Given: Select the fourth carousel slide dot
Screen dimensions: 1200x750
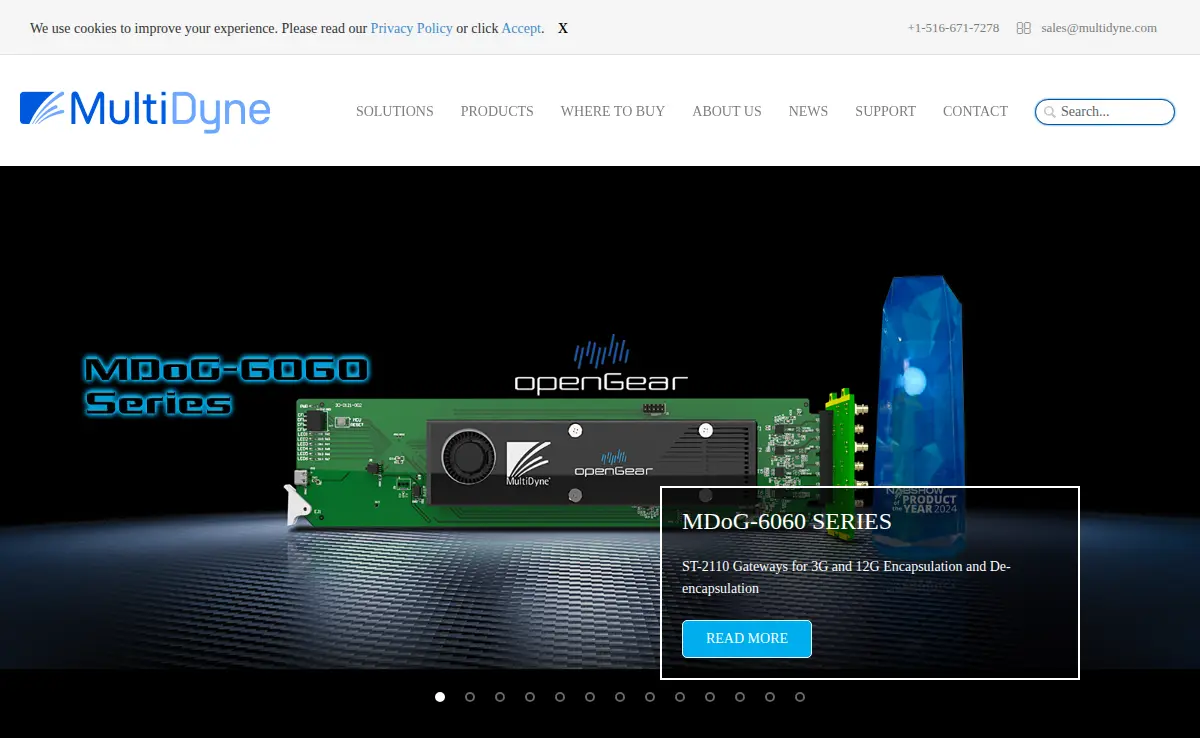Looking at the screenshot, I should tap(530, 697).
